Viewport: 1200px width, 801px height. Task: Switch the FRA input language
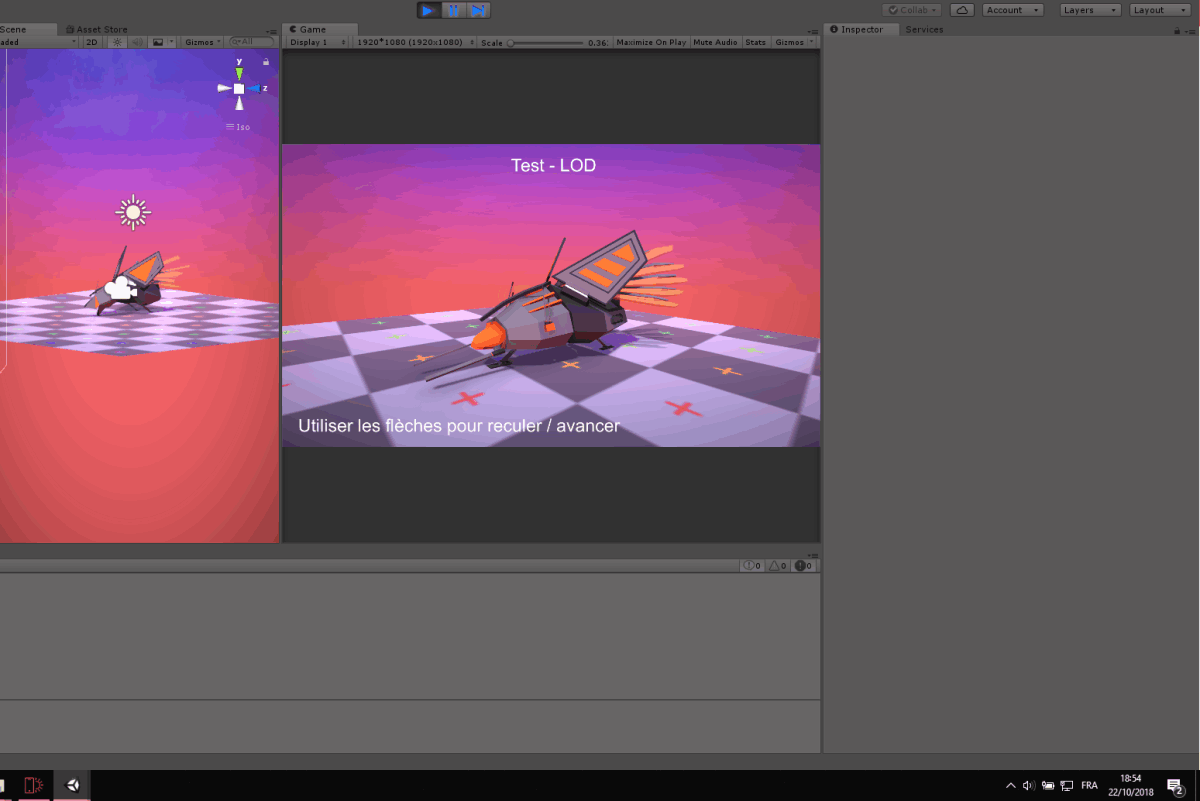point(1090,786)
